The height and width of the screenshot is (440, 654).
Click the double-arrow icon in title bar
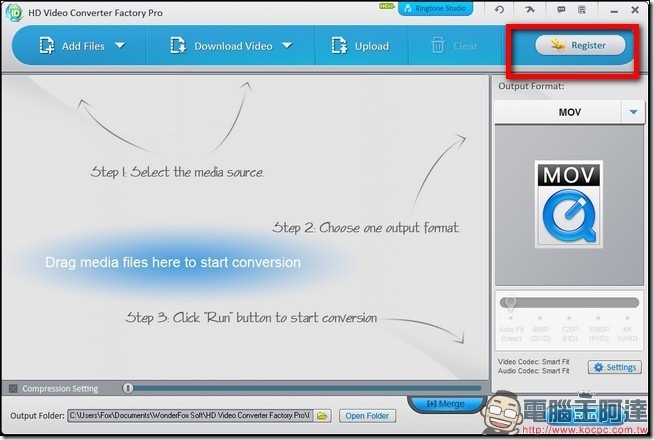530,9
